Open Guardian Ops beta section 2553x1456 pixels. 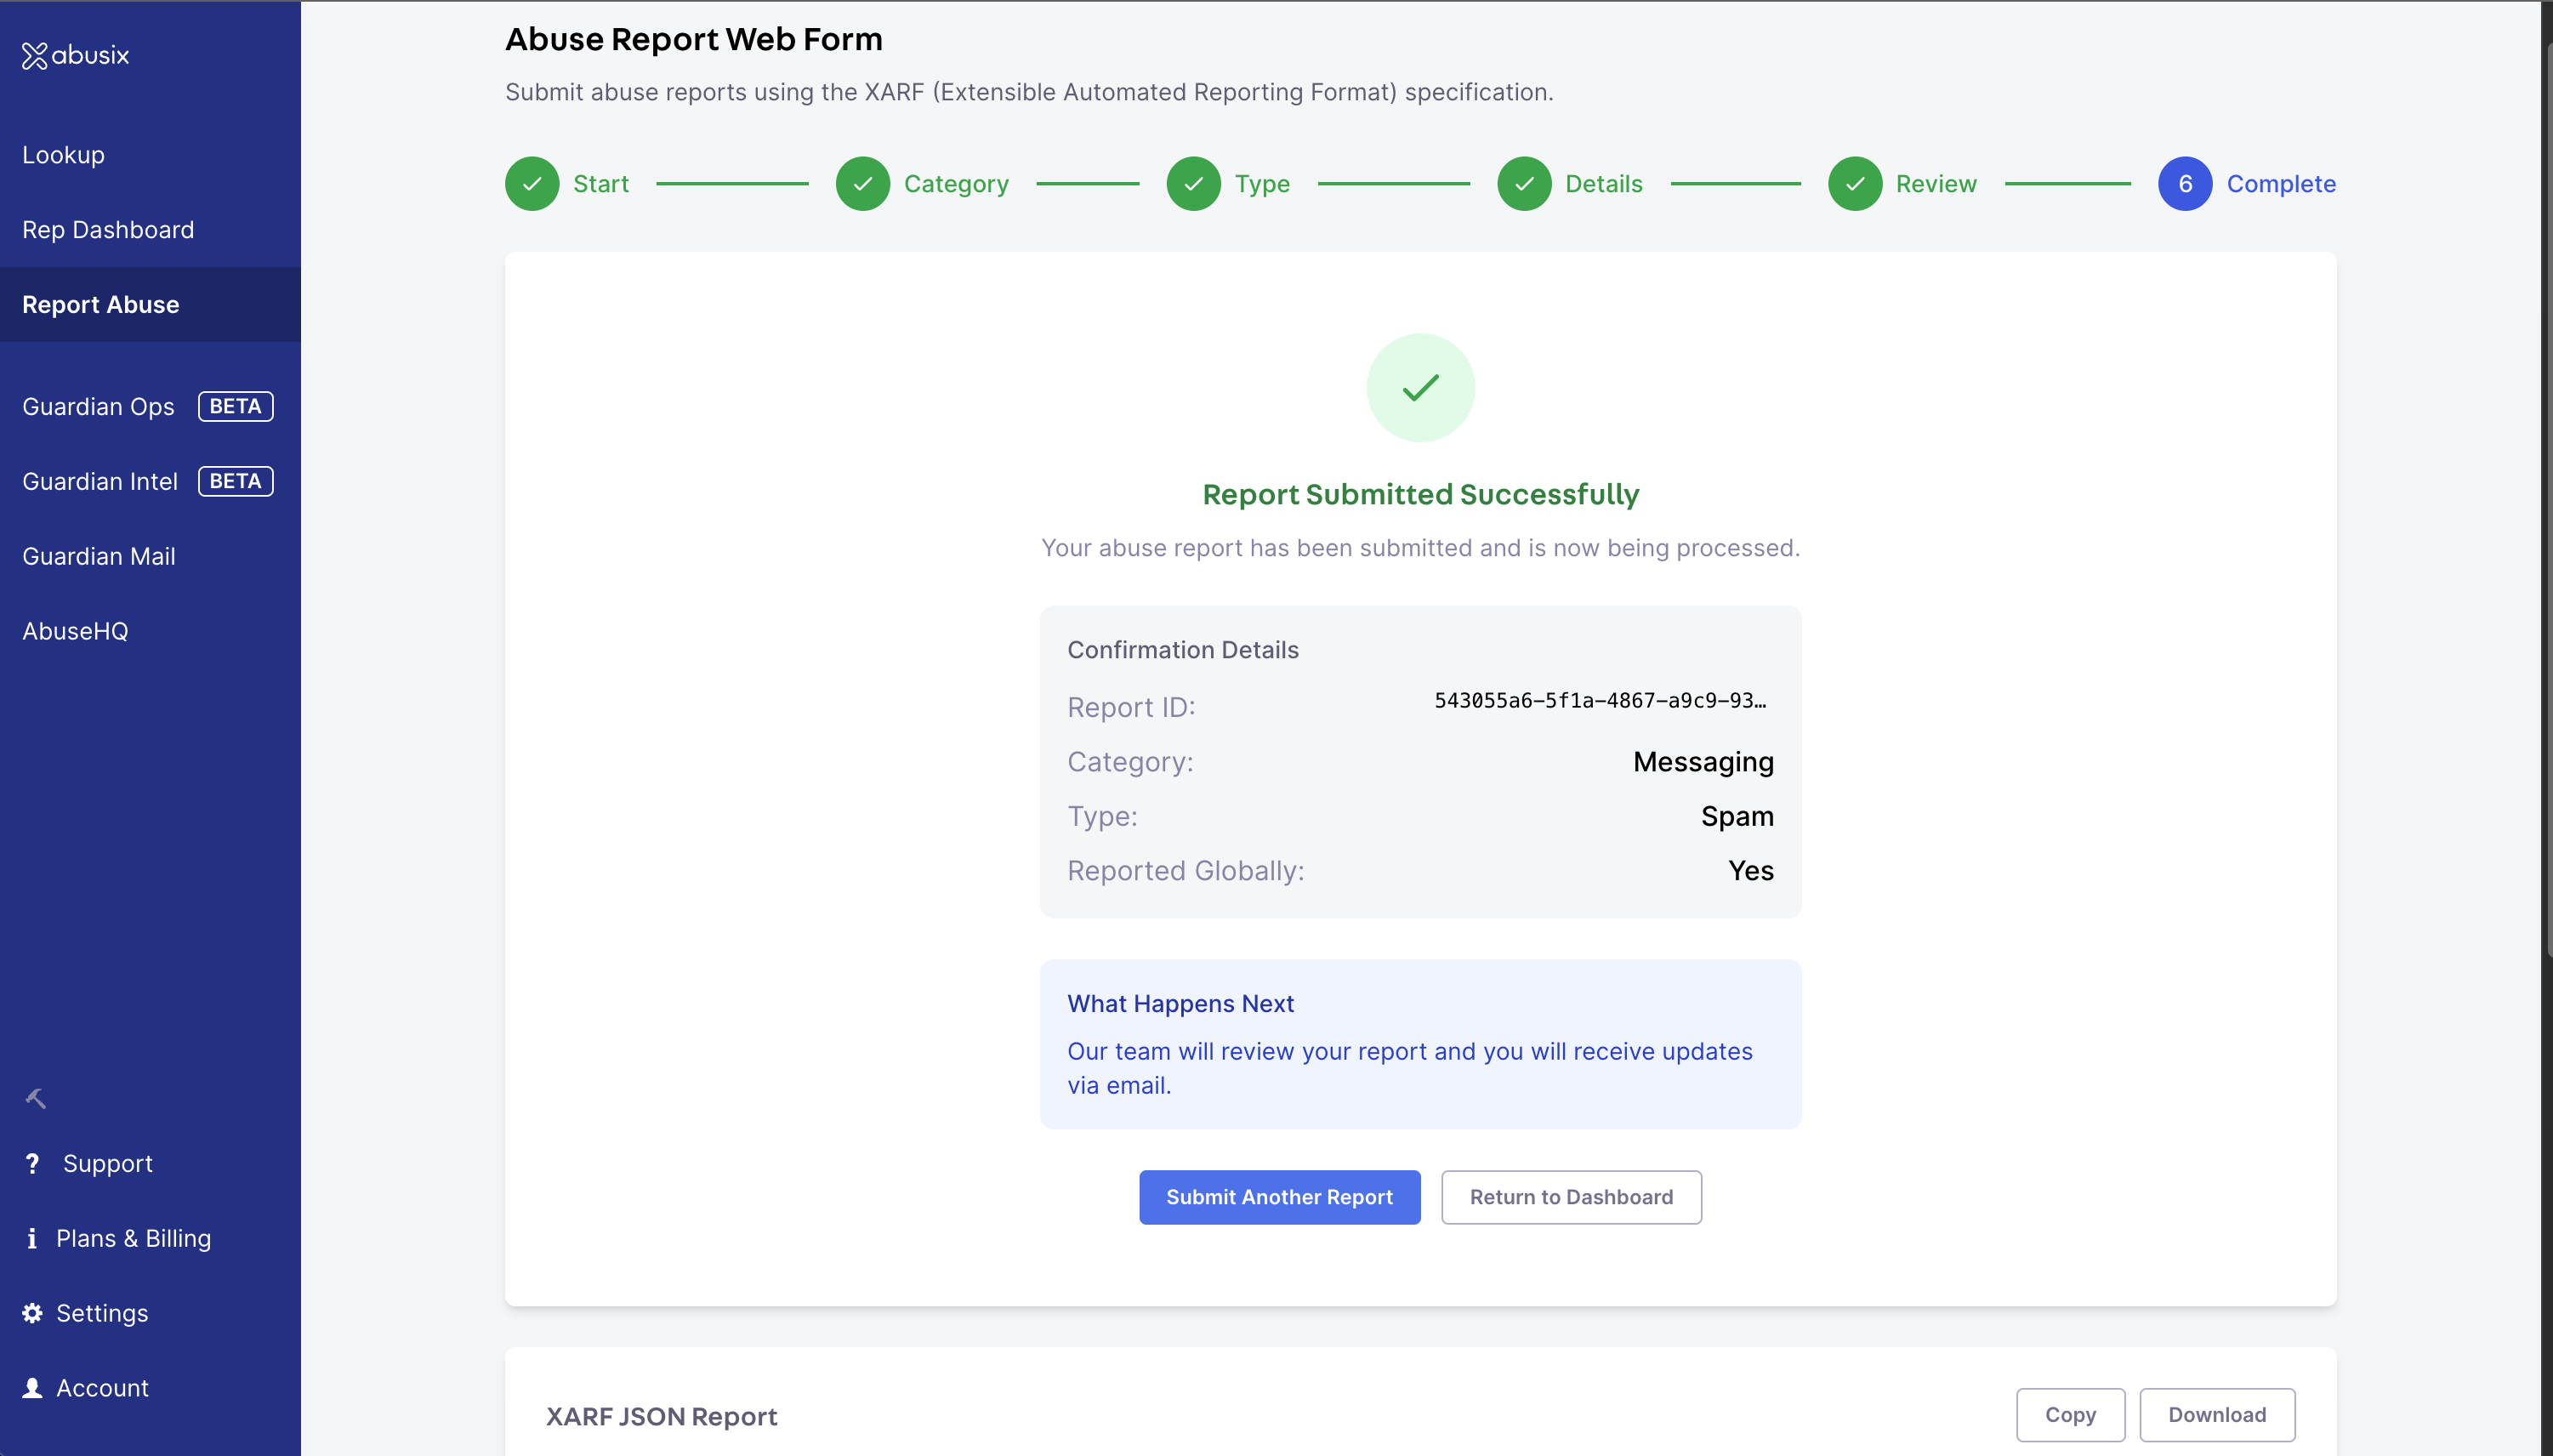[x=99, y=407]
